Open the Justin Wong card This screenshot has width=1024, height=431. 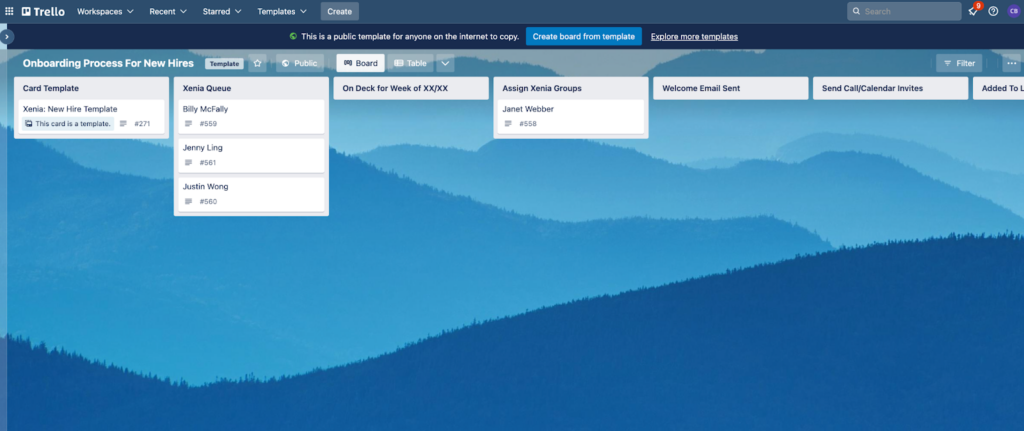point(251,194)
